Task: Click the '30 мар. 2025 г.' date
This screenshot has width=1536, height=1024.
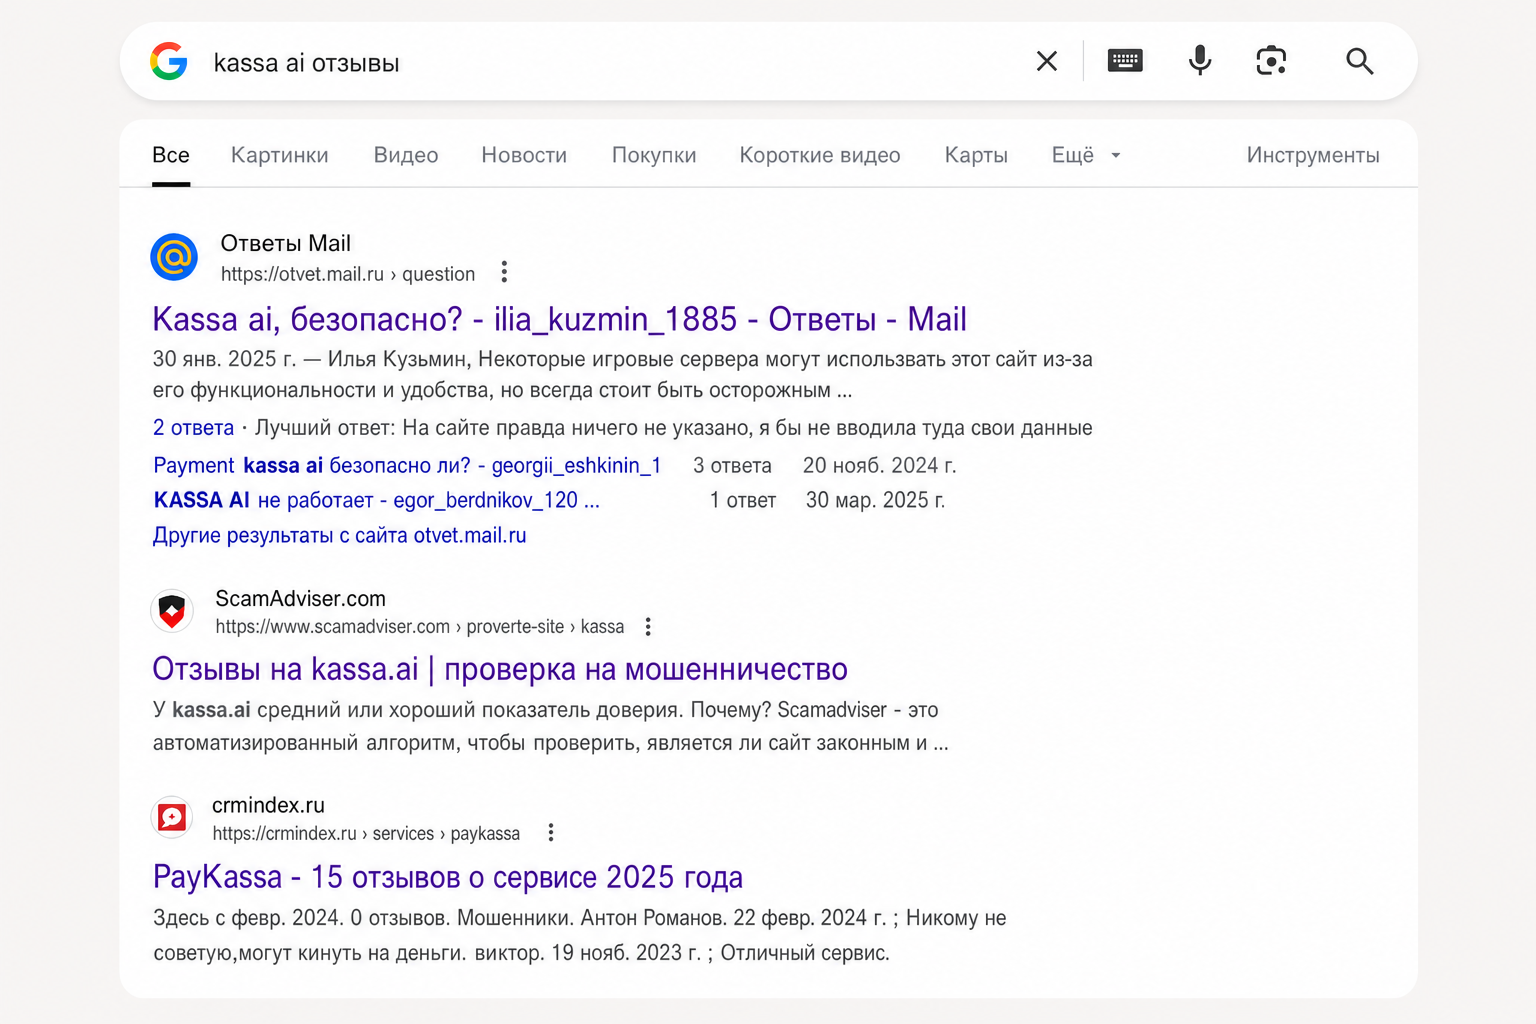Action: [x=875, y=500]
